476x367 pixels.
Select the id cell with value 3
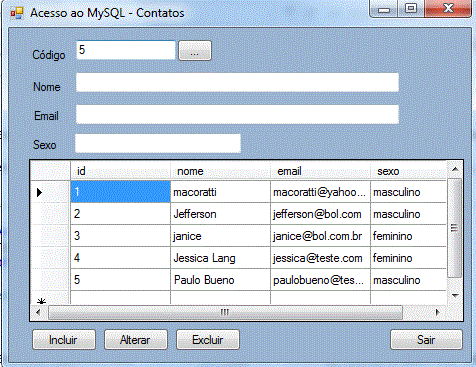point(120,236)
